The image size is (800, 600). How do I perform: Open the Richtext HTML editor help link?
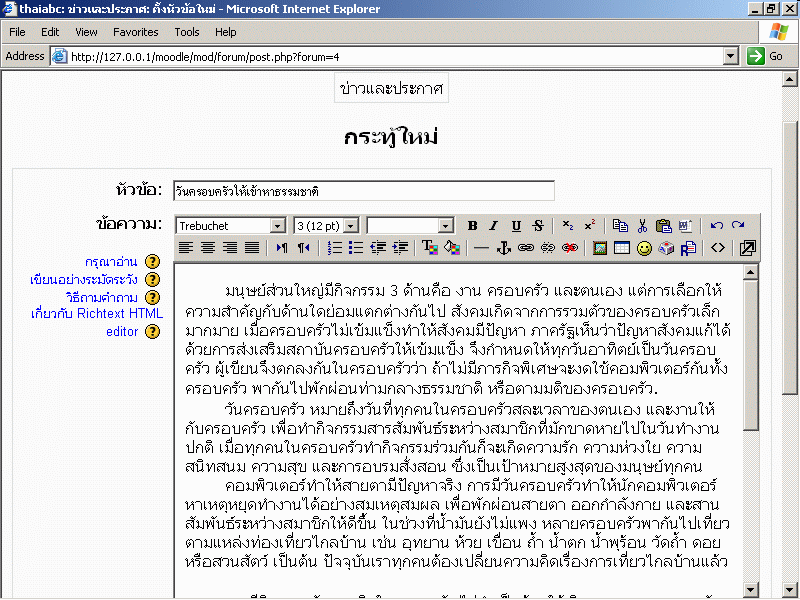pyautogui.click(x=96, y=322)
